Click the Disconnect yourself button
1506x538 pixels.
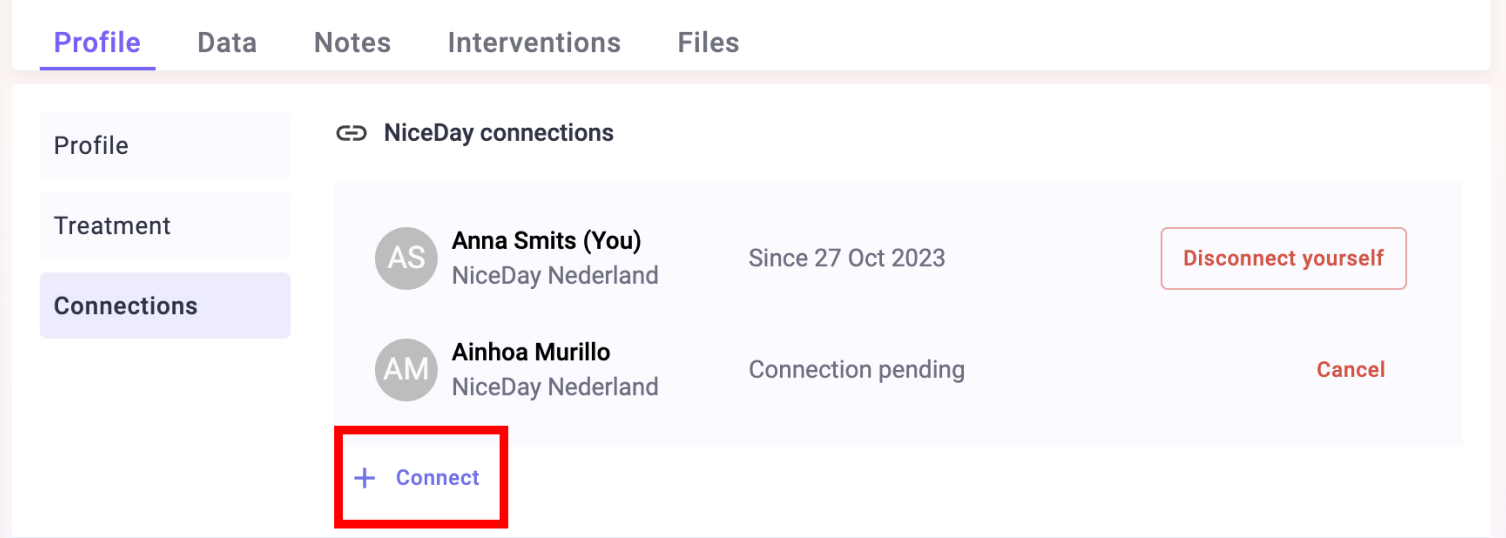[x=1283, y=258]
